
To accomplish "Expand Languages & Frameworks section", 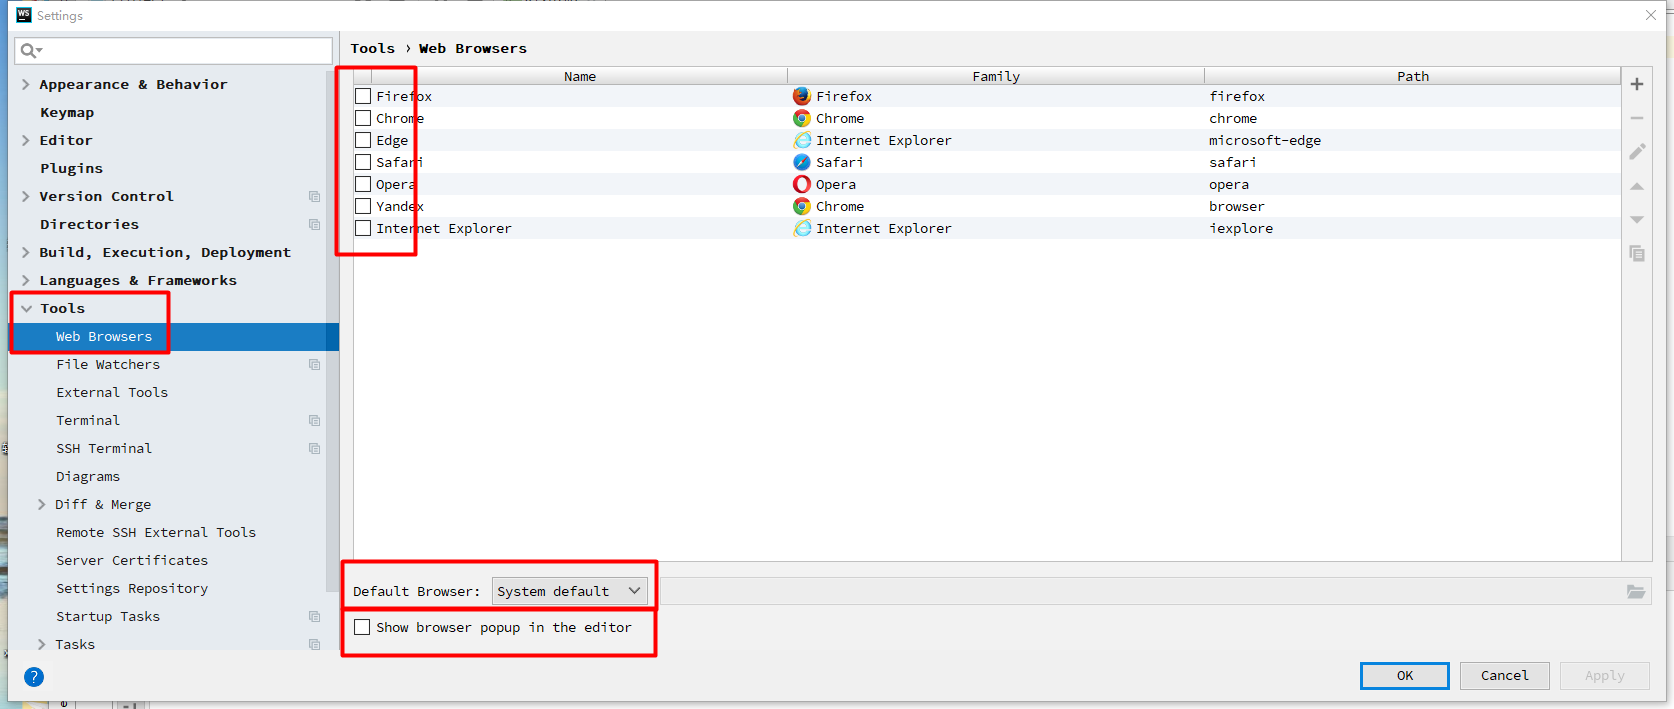I will tap(26, 281).
